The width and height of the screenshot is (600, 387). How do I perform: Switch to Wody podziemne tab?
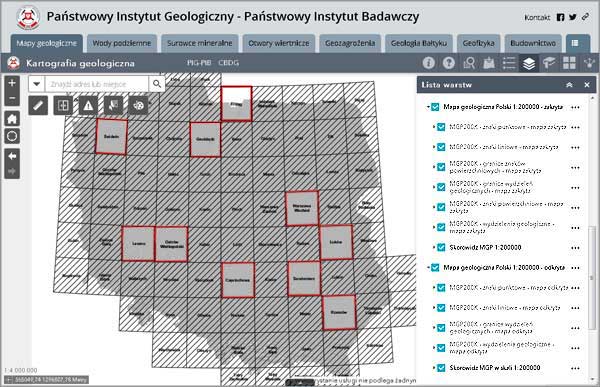pos(122,43)
